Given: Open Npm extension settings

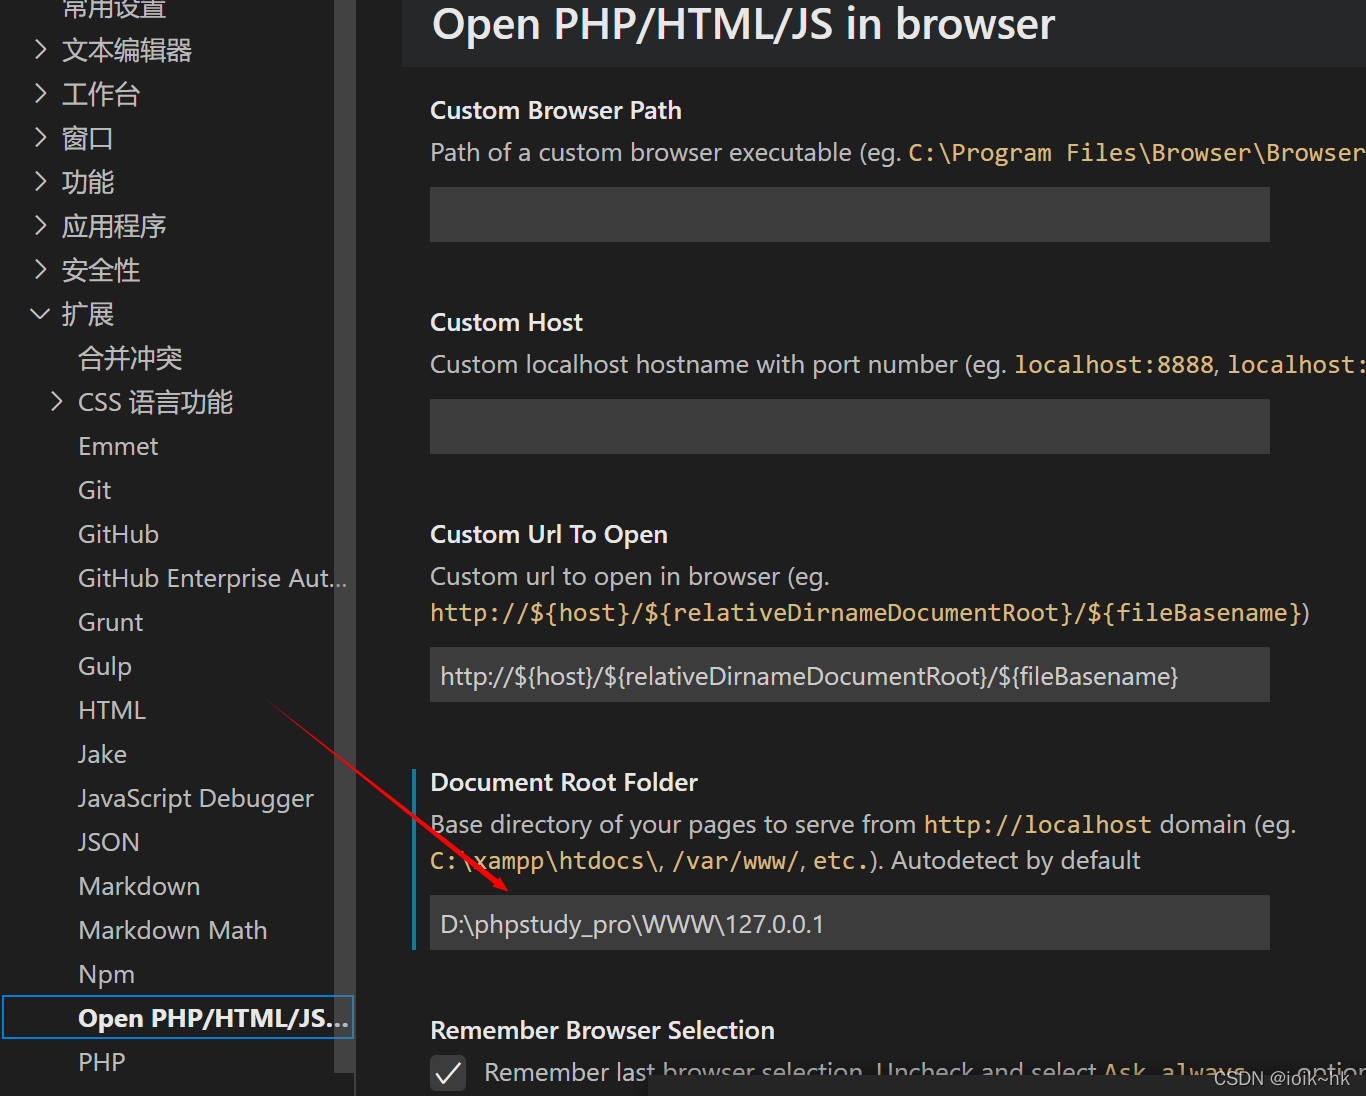Looking at the screenshot, I should coord(106,974).
